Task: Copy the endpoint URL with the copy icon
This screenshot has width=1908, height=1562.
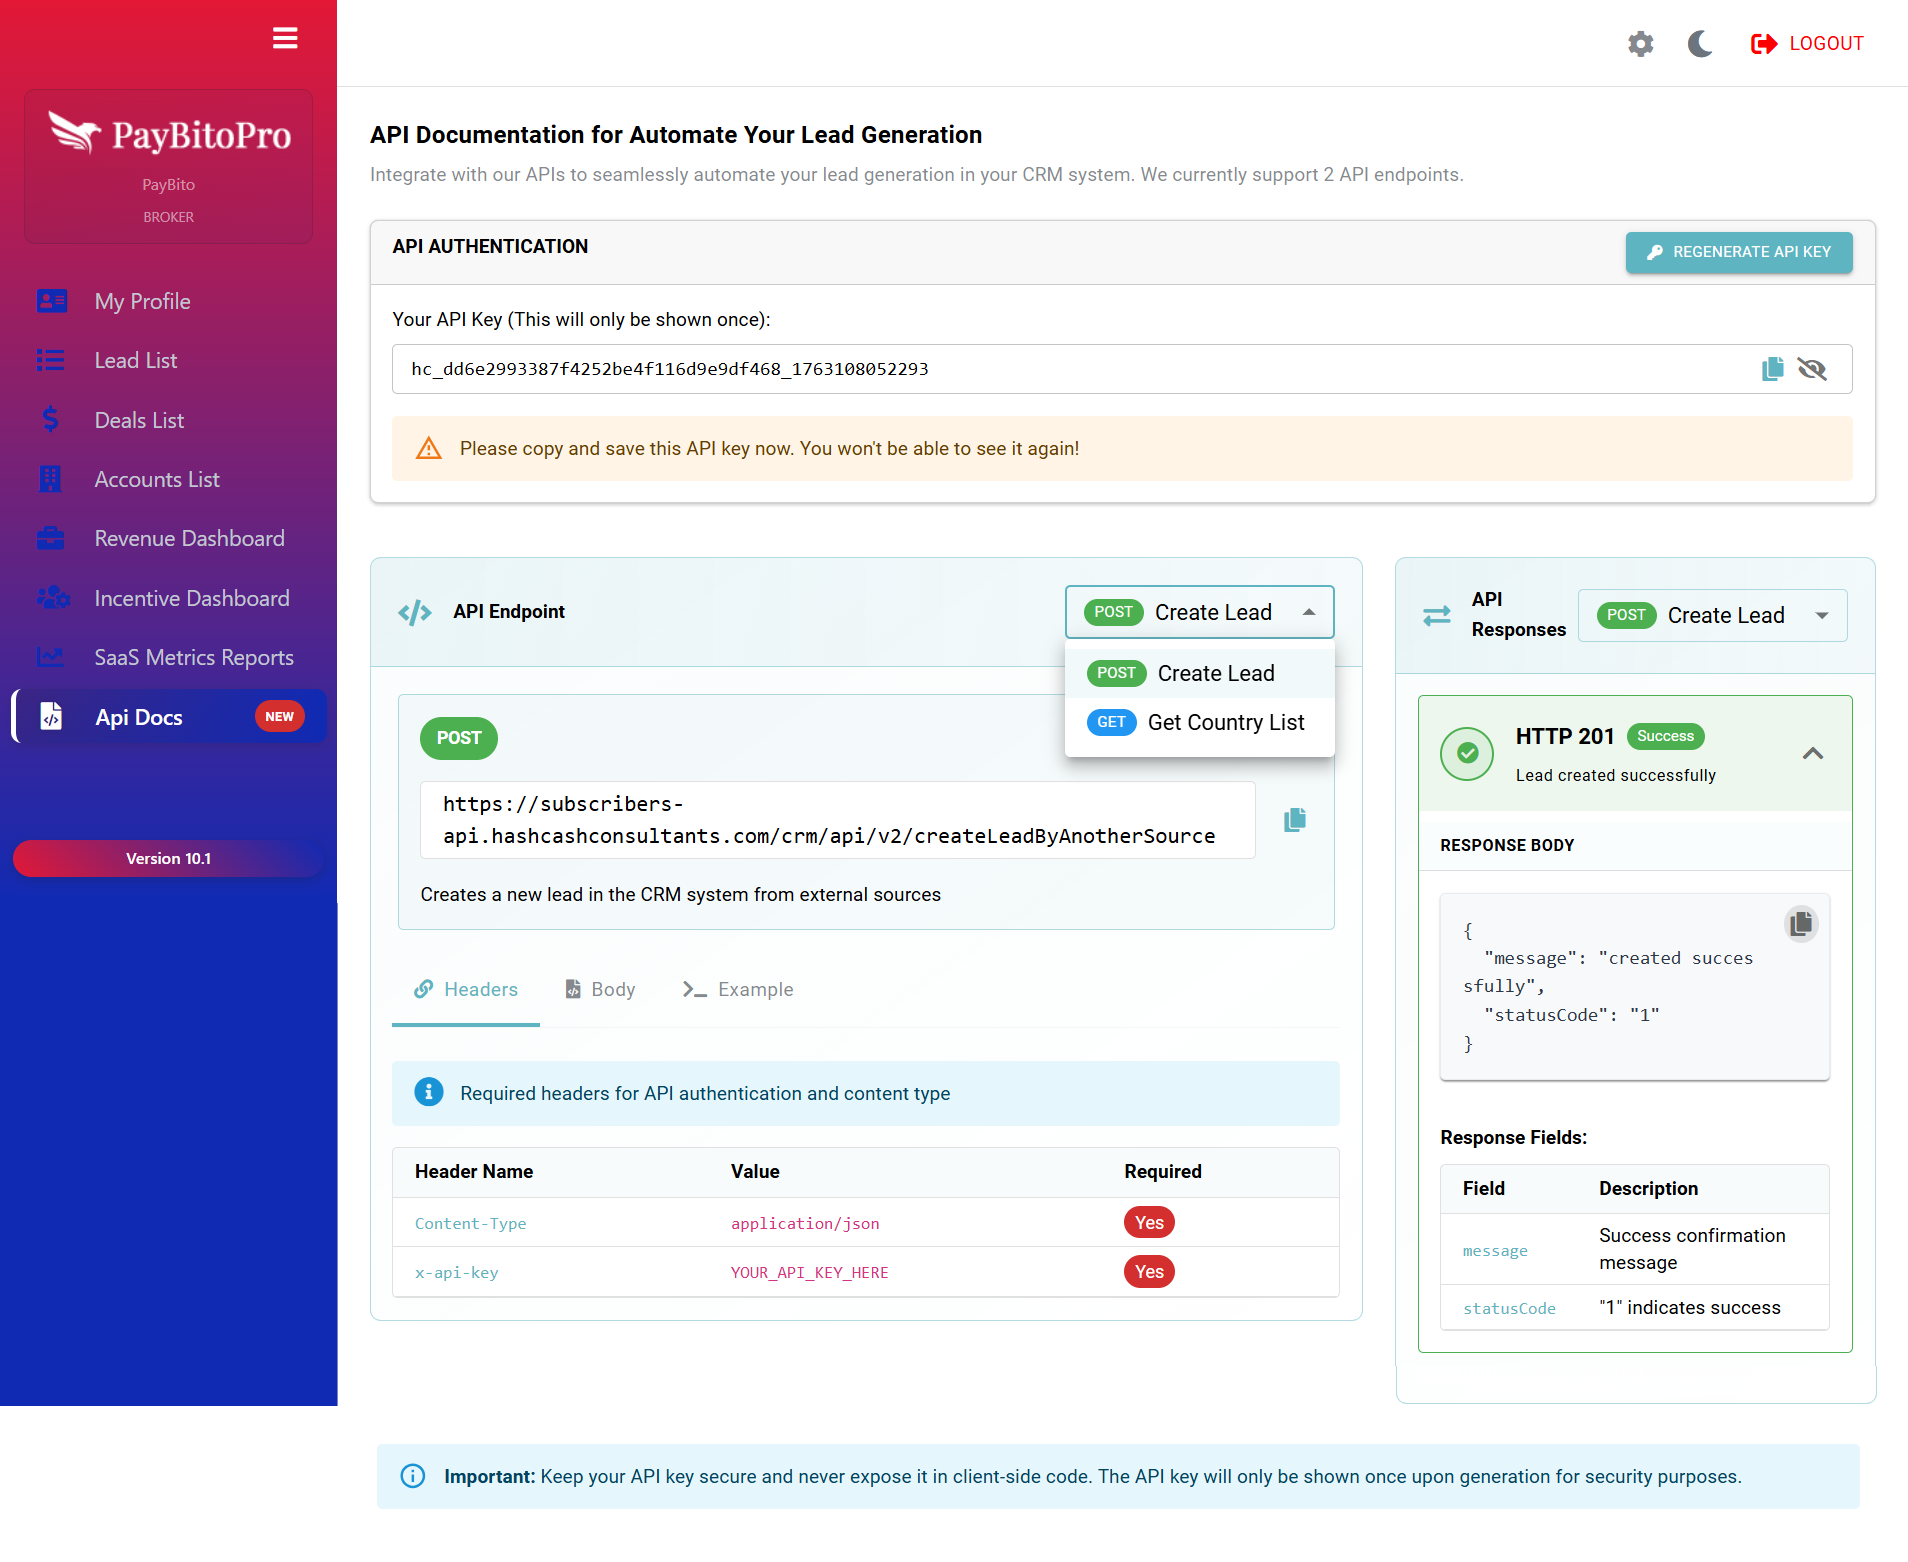Action: 1294,820
